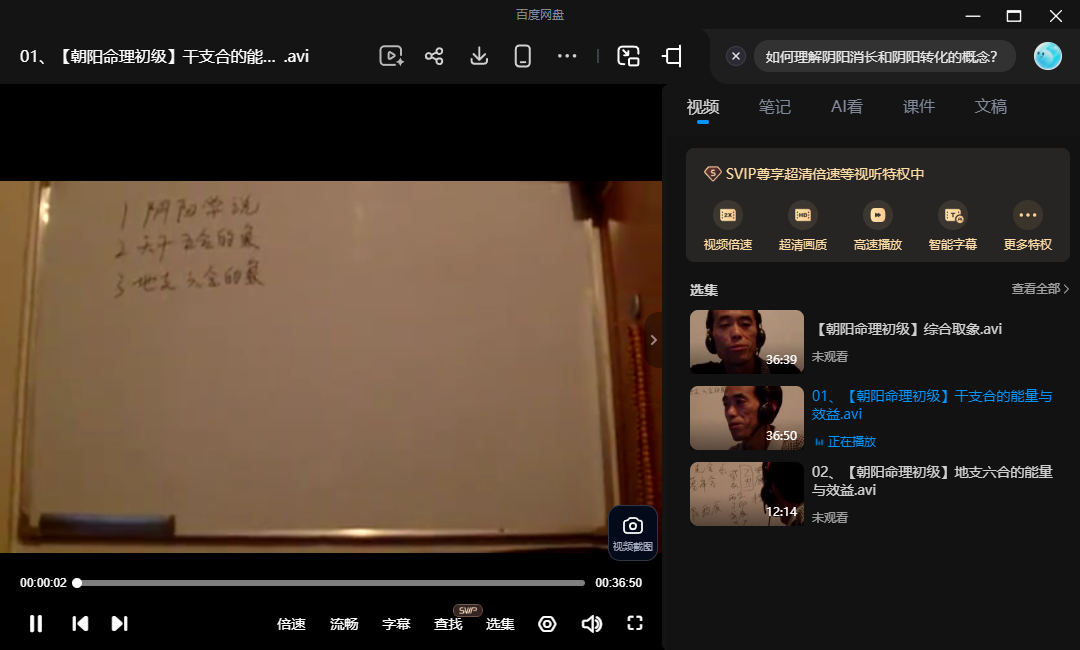
Task: Open the 倍速 playback speed menu
Action: pos(291,624)
